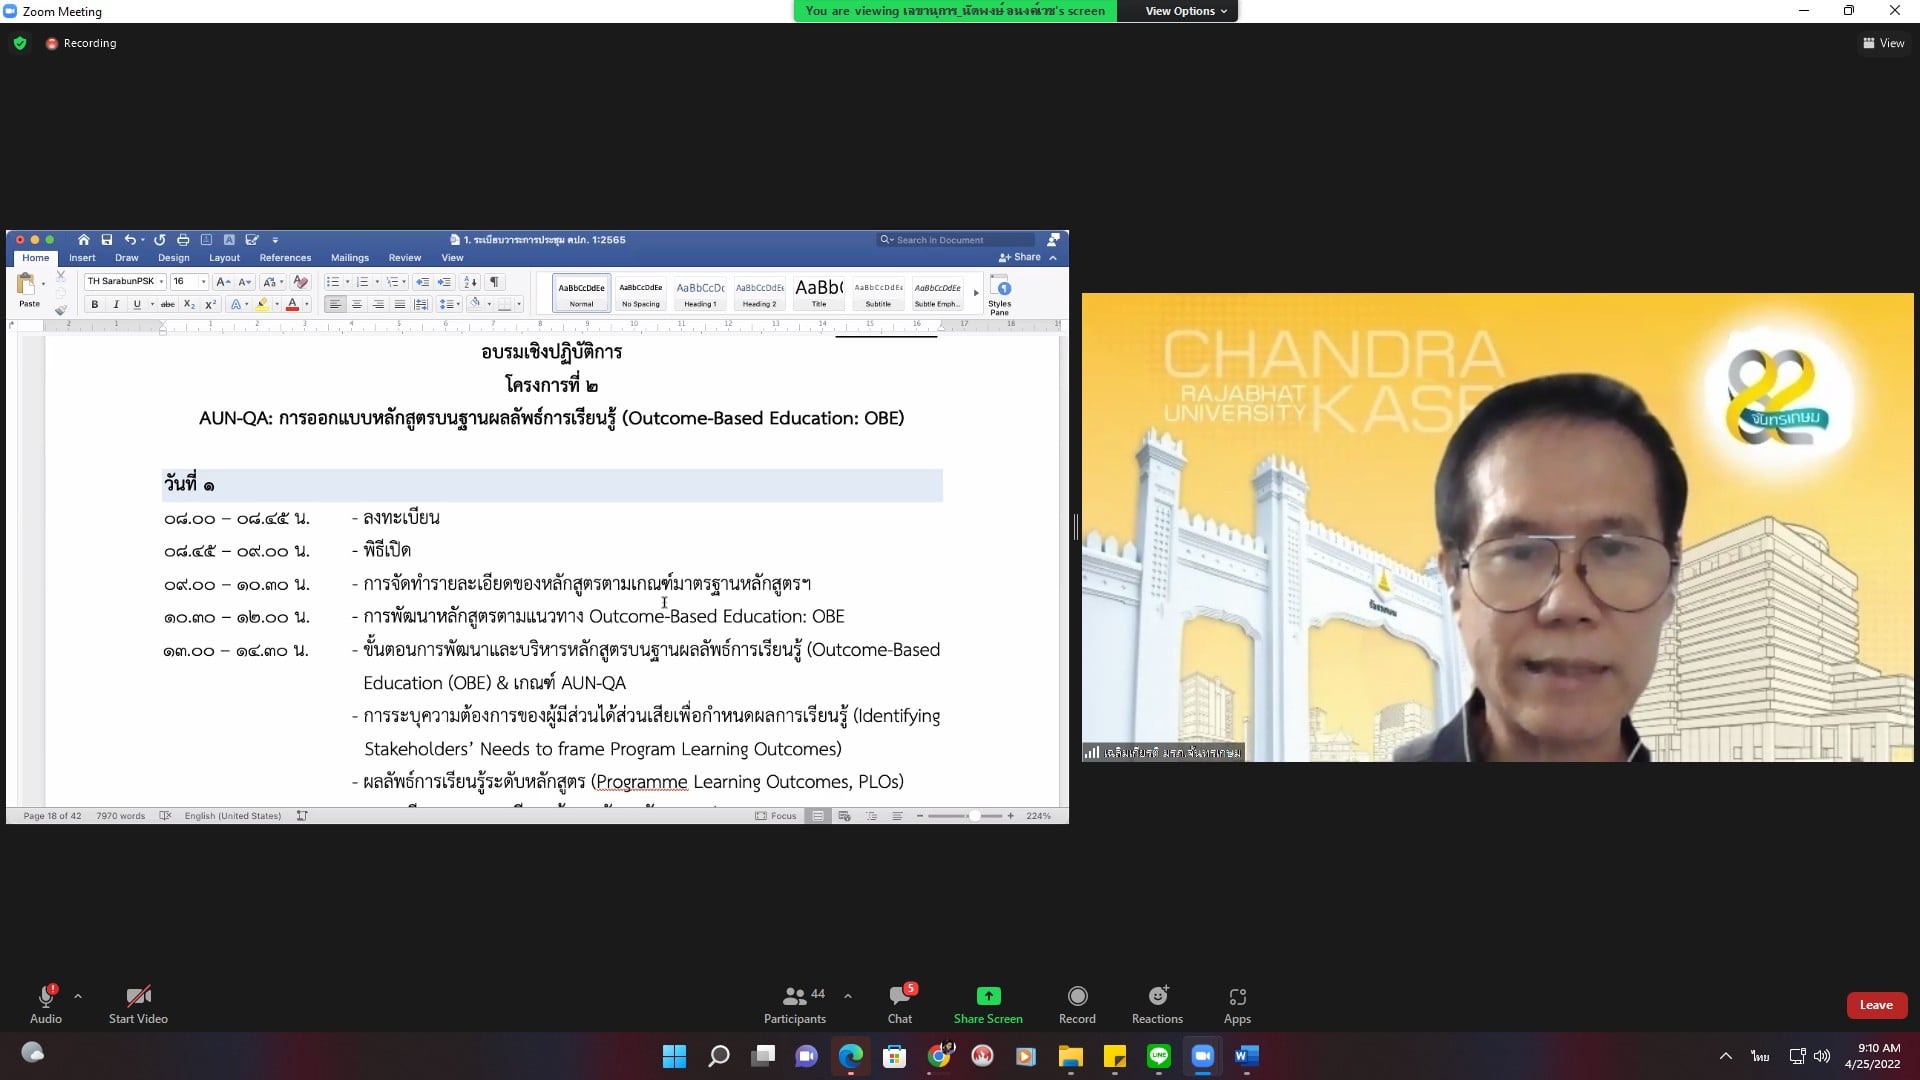The height and width of the screenshot is (1080, 1920).
Task: Show hidden system tray icons
Action: click(x=1725, y=1056)
